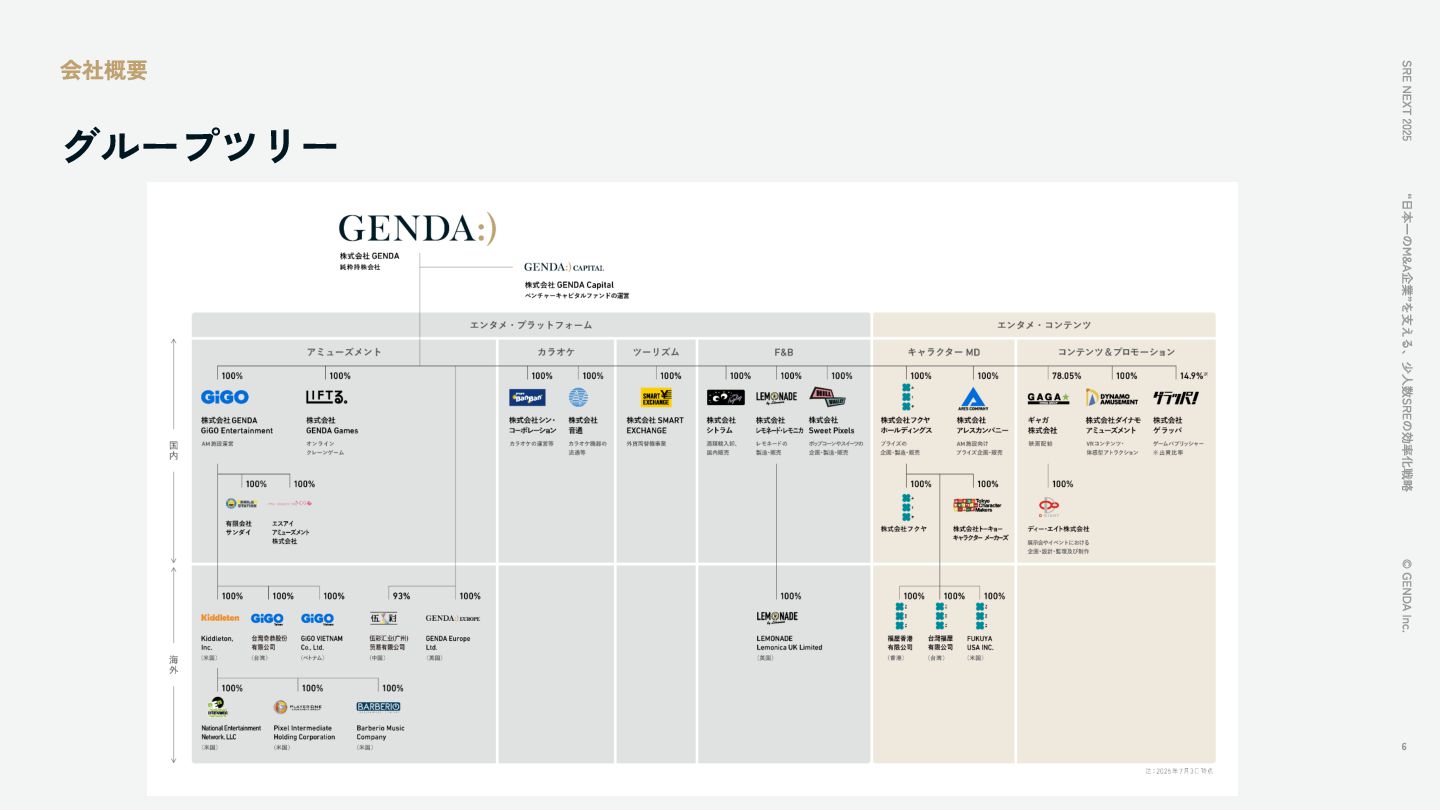Select the 株式会社 GENDA Capital name text
The width and height of the screenshot is (1440, 810).
tap(569, 285)
